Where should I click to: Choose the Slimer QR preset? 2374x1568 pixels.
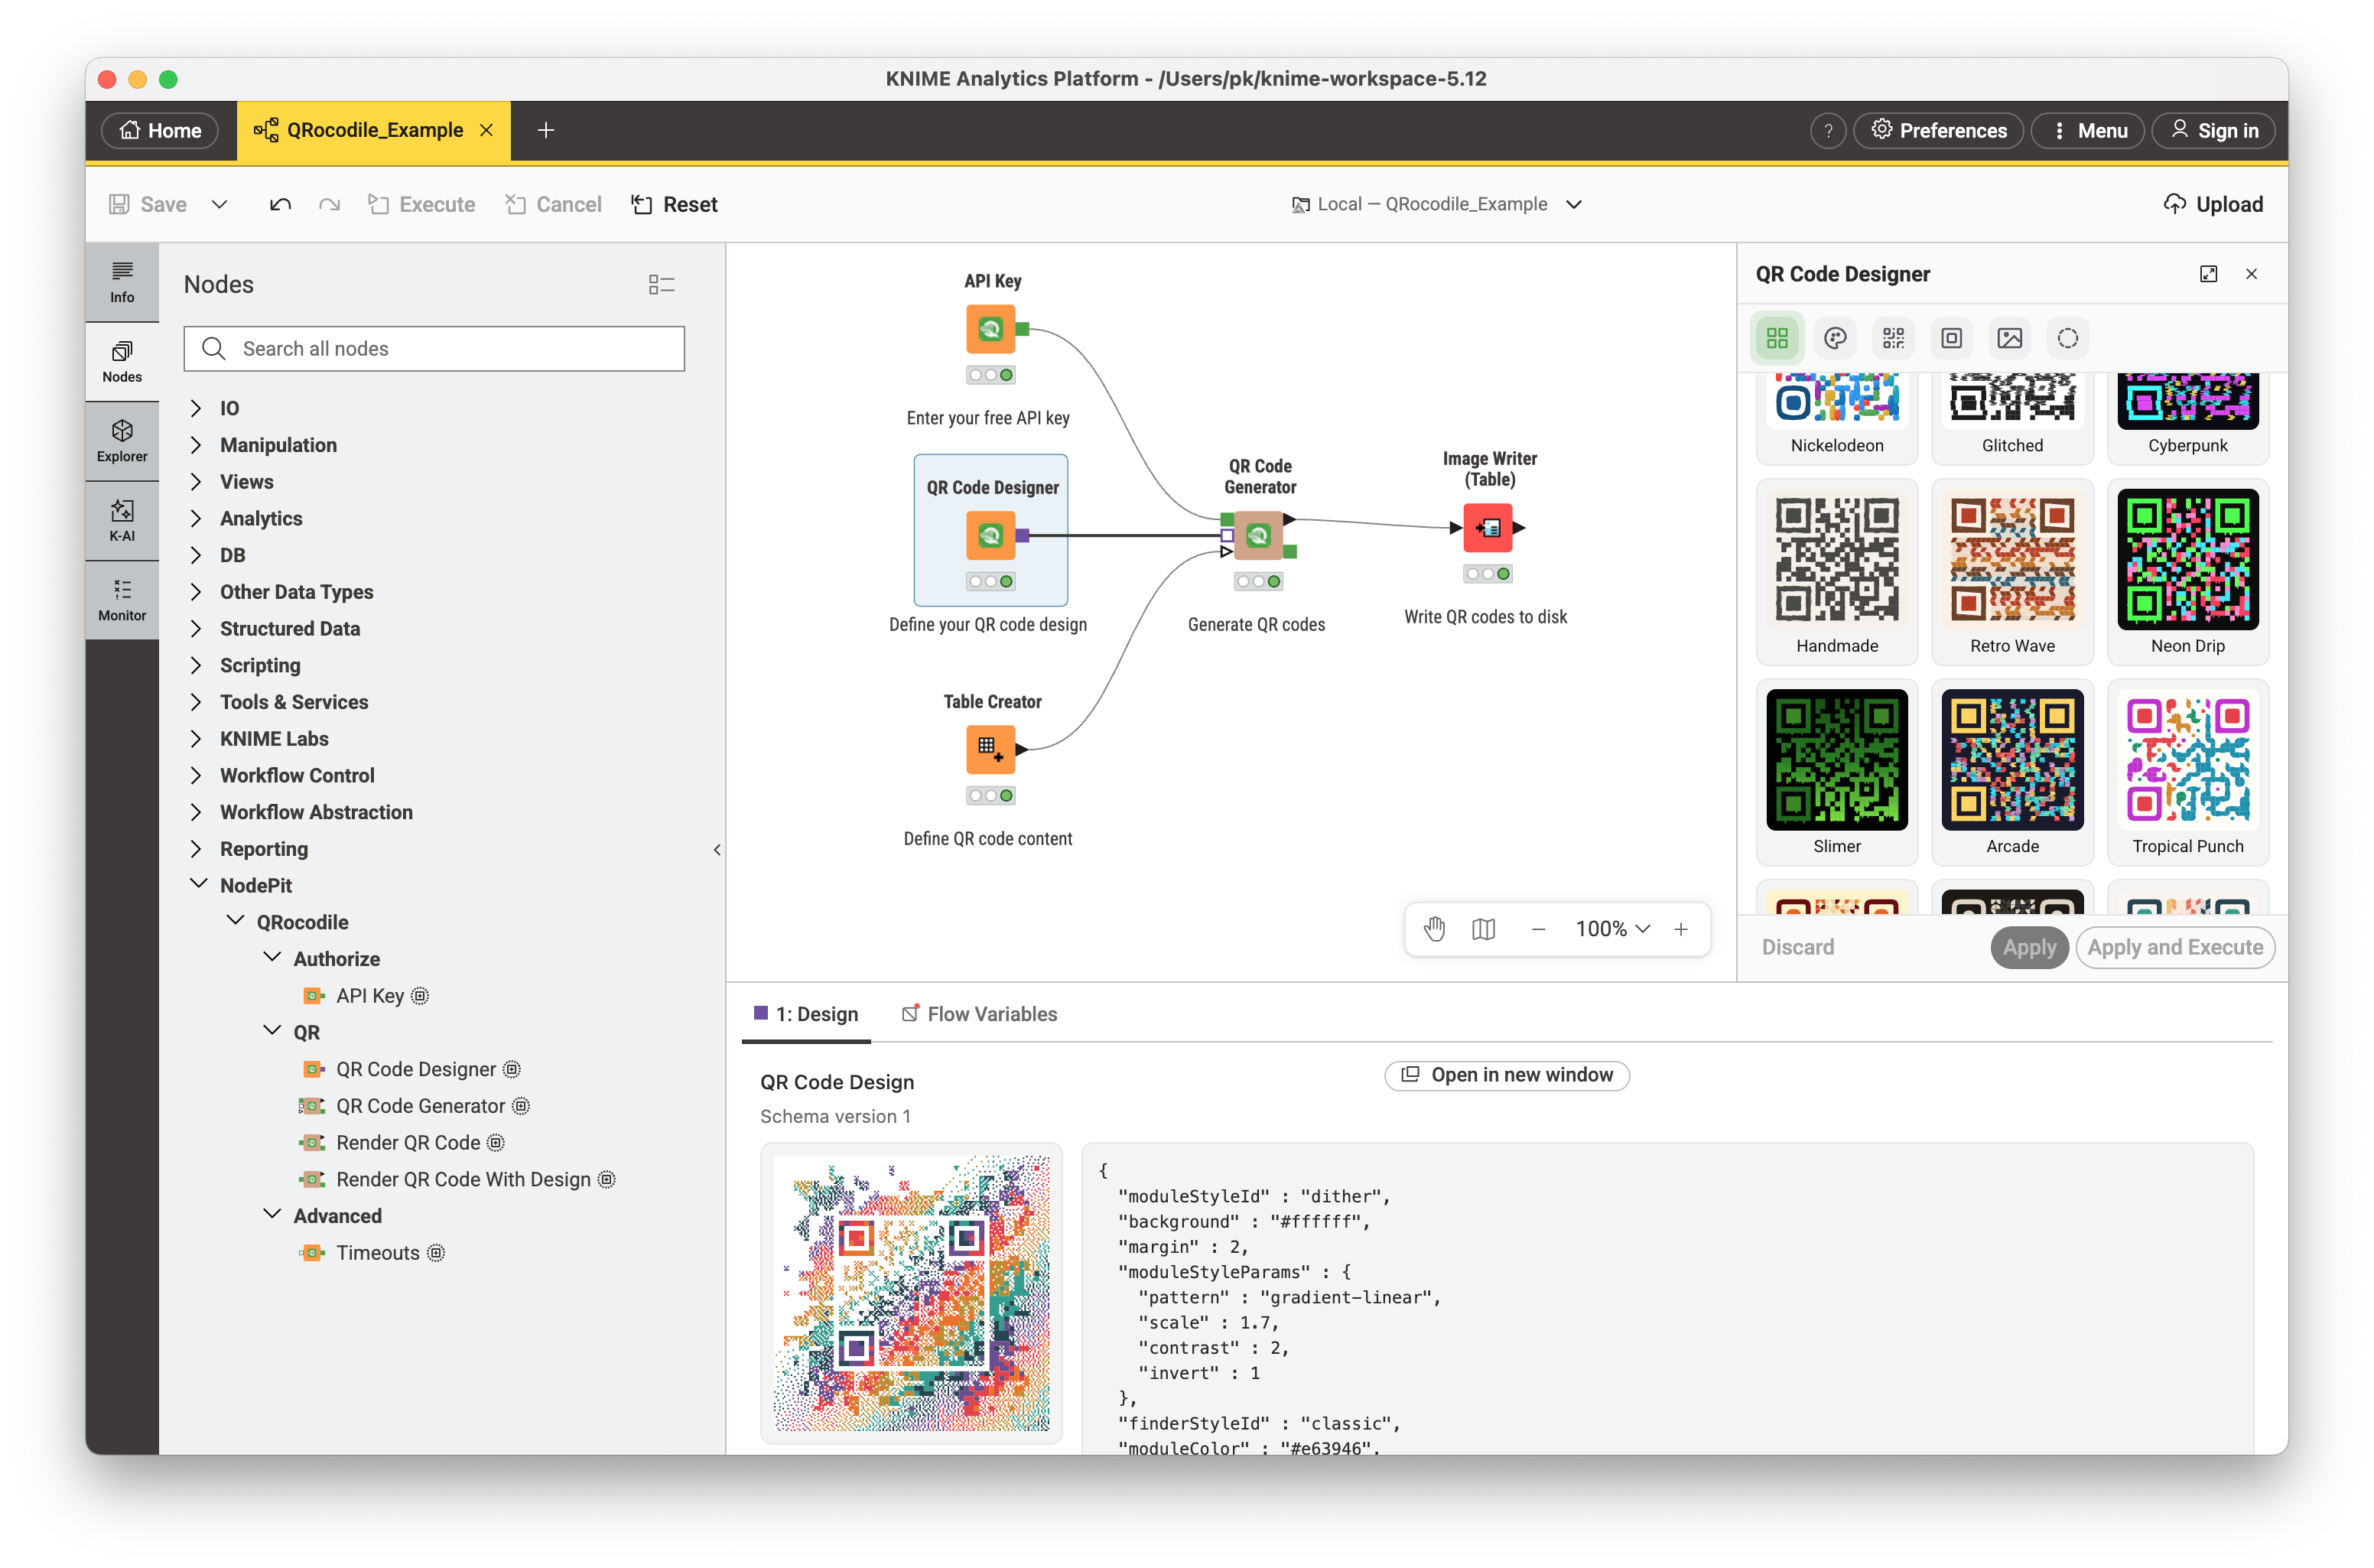coord(1836,772)
